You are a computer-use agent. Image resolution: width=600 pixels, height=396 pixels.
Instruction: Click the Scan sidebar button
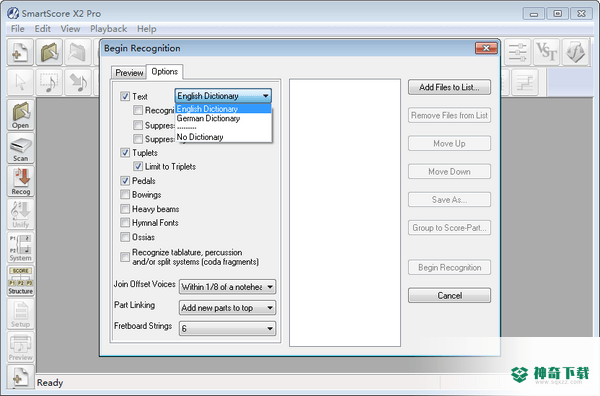click(x=20, y=148)
